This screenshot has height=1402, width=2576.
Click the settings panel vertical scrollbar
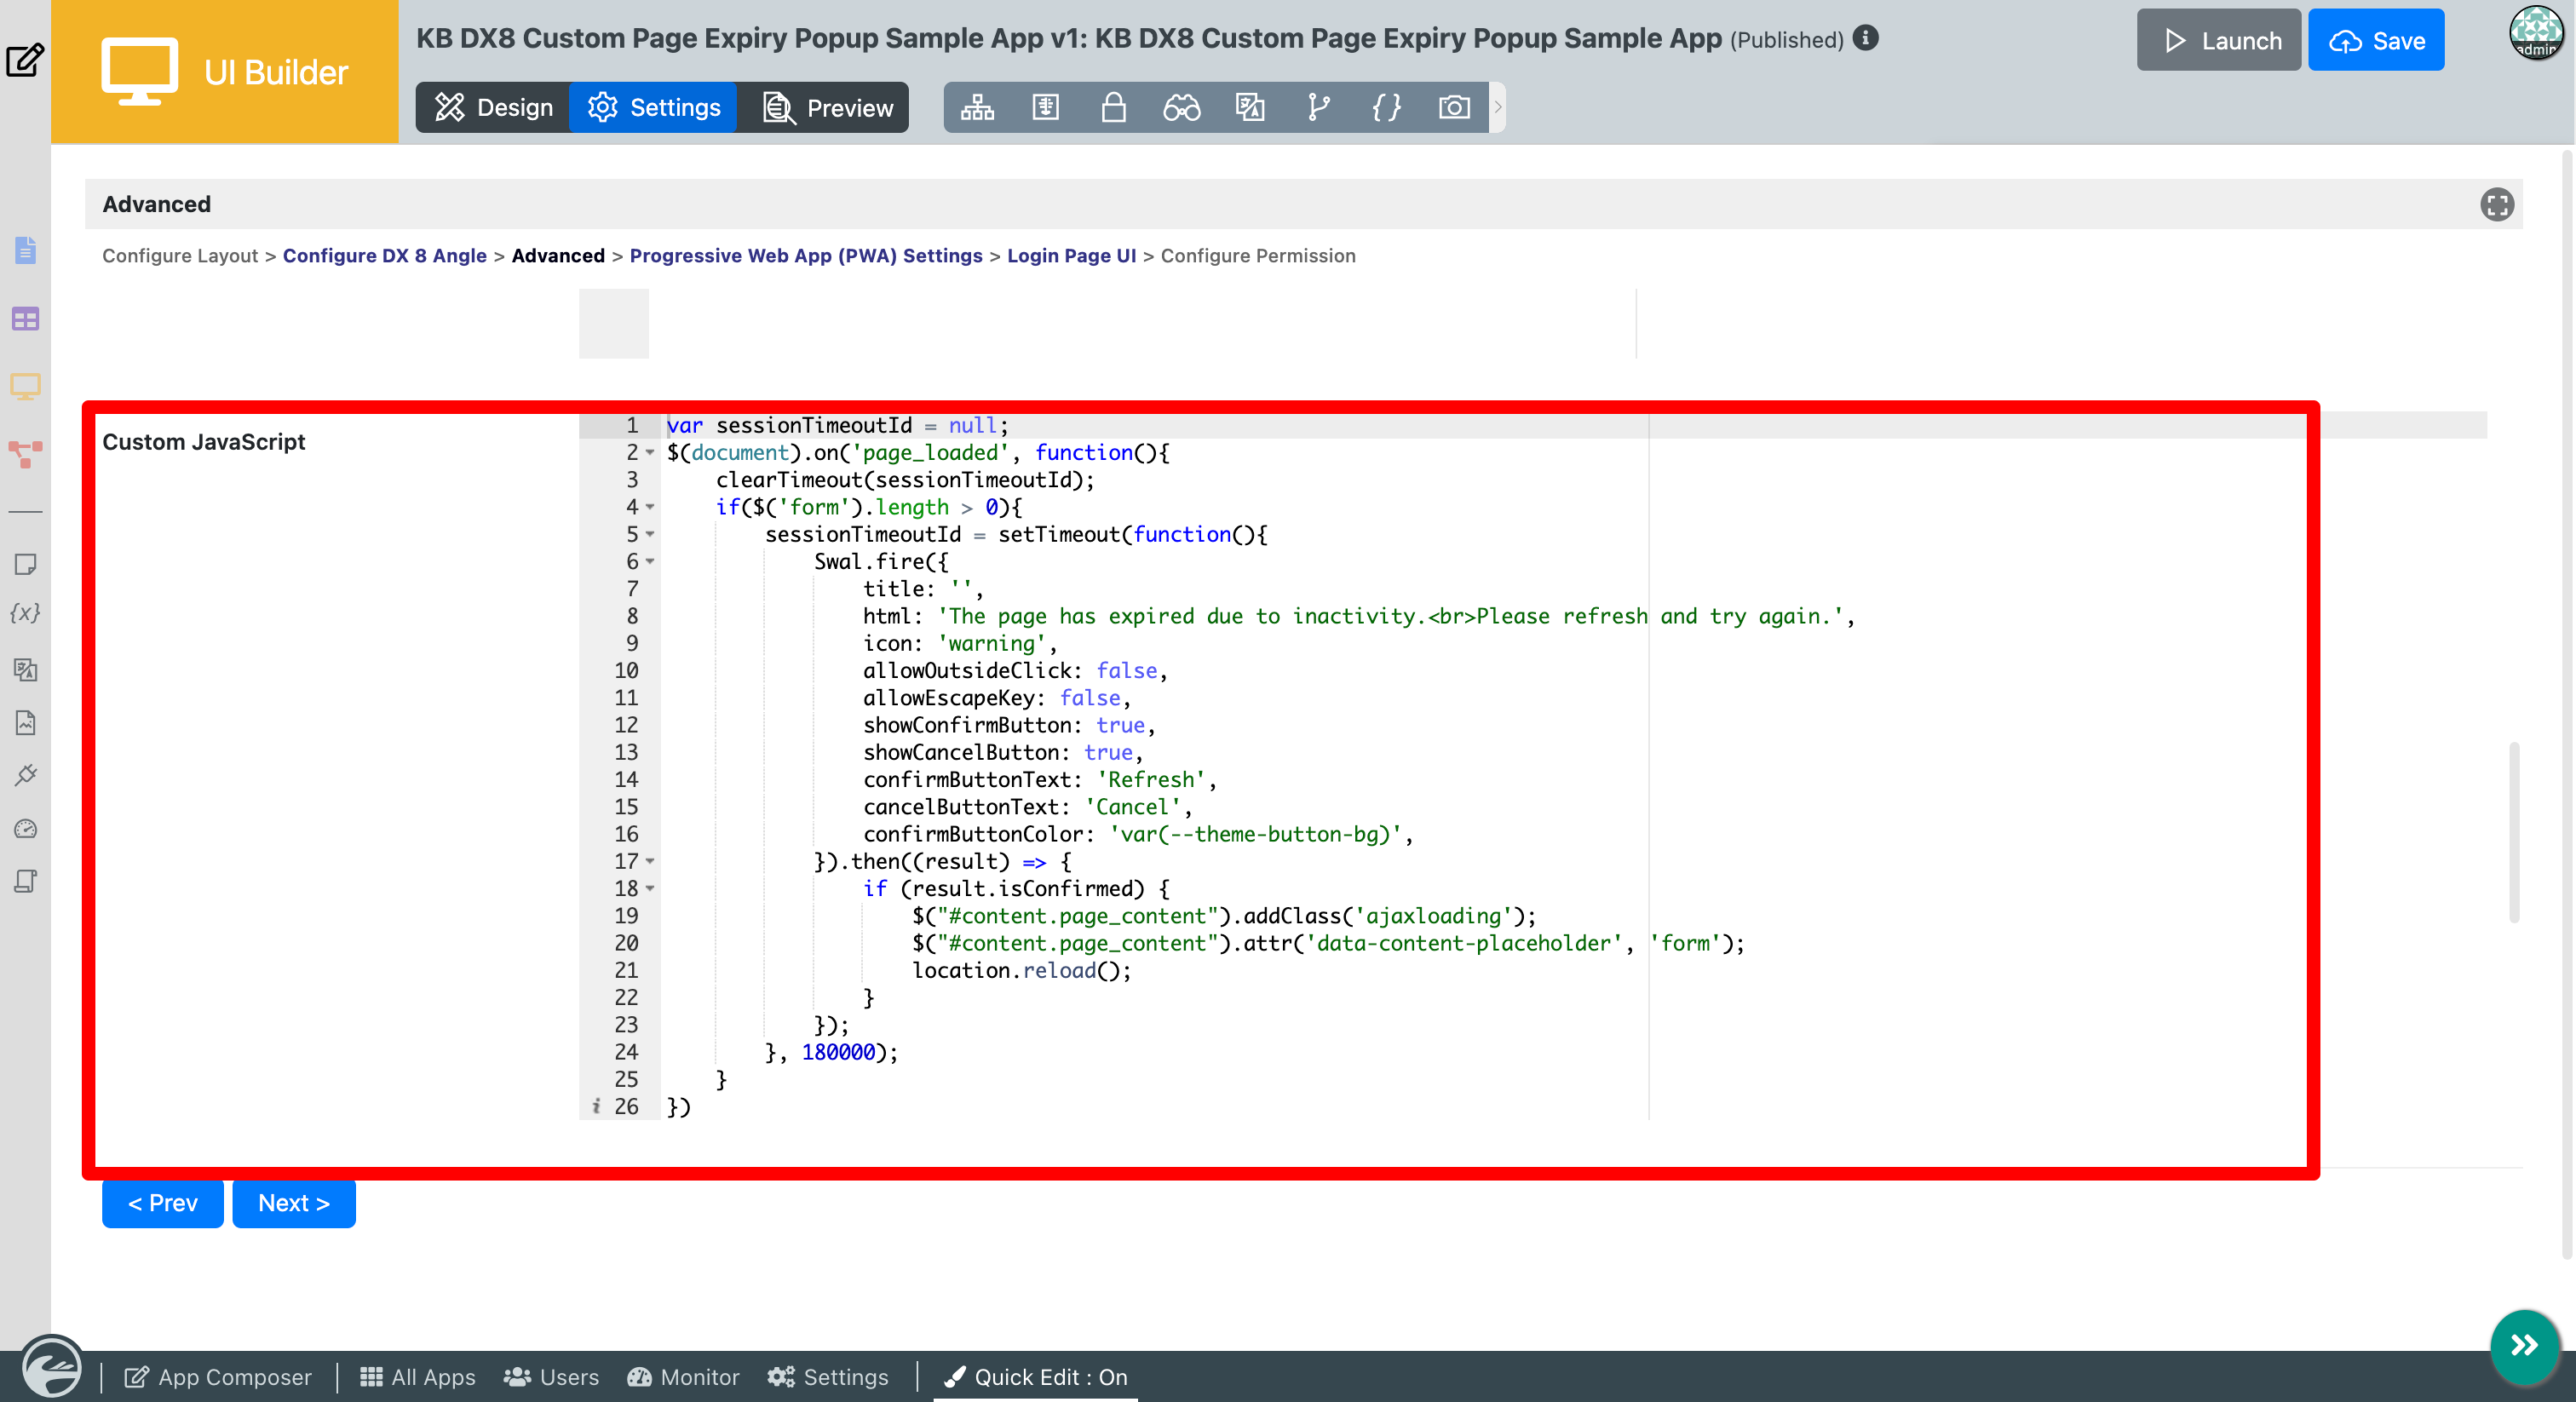coord(2513,832)
